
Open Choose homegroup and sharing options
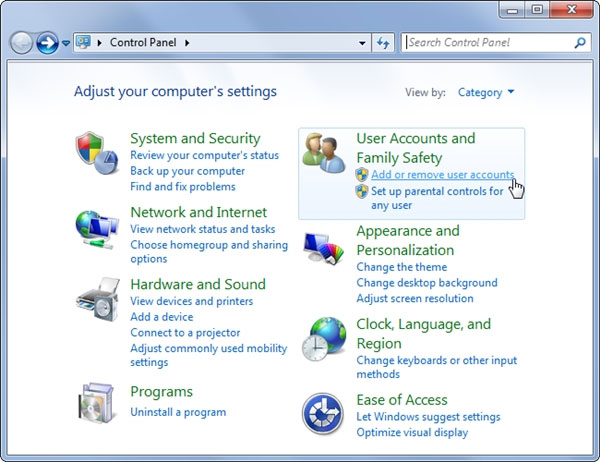pos(209,251)
